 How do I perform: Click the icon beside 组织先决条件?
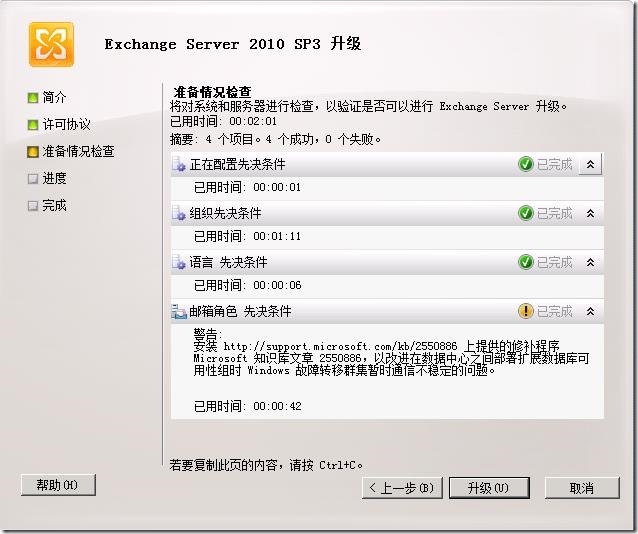[179, 213]
